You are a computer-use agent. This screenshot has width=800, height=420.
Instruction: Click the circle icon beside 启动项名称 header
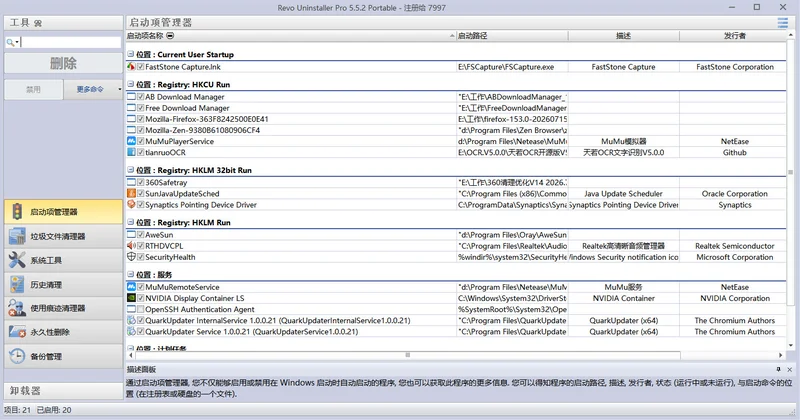pyautogui.click(x=170, y=35)
